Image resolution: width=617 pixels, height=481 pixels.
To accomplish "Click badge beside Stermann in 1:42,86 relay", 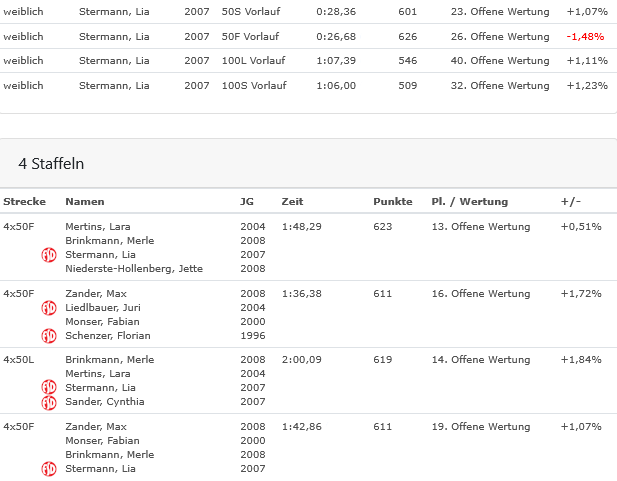I will point(48,469).
